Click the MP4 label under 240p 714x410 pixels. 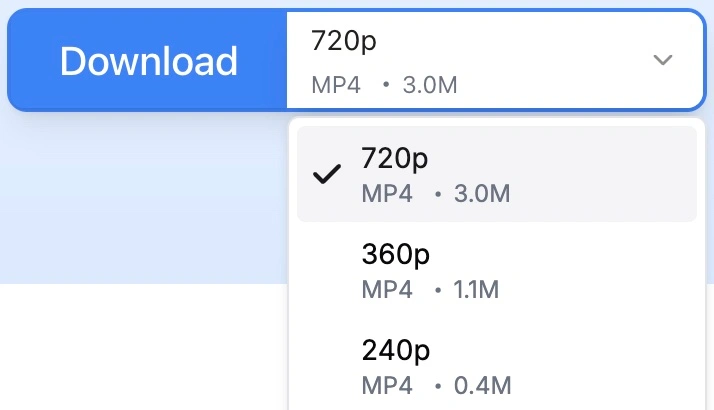pyautogui.click(x=387, y=385)
